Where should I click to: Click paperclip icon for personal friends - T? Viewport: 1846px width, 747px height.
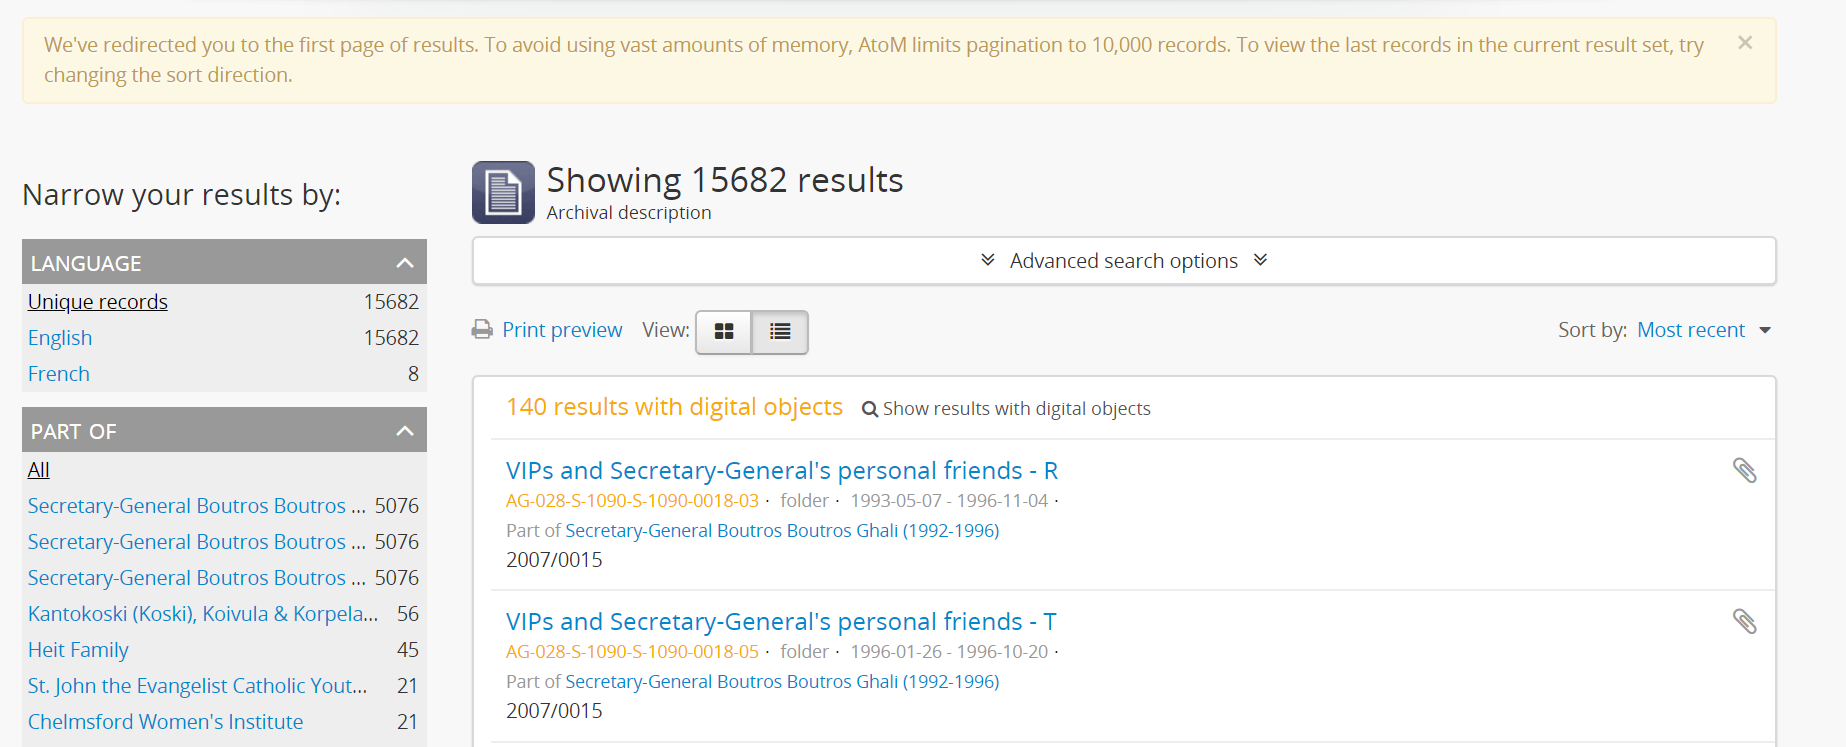1744,622
